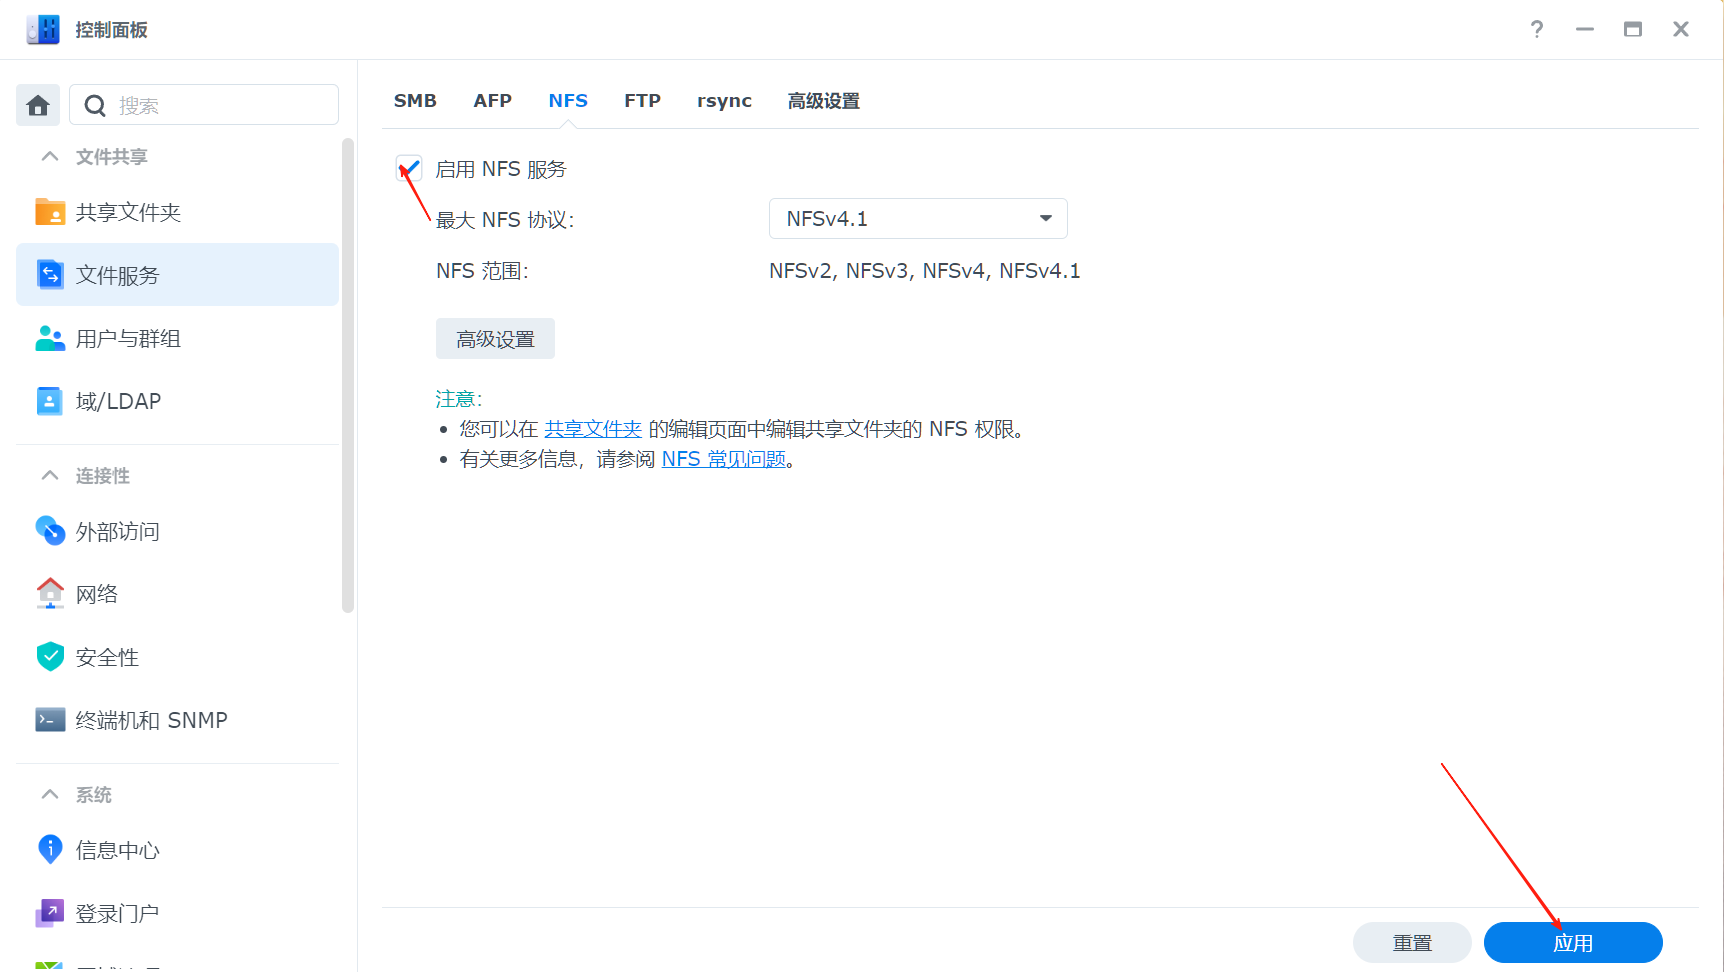Click the Reset (重置) button
This screenshot has width=1724, height=972.
[1412, 942]
